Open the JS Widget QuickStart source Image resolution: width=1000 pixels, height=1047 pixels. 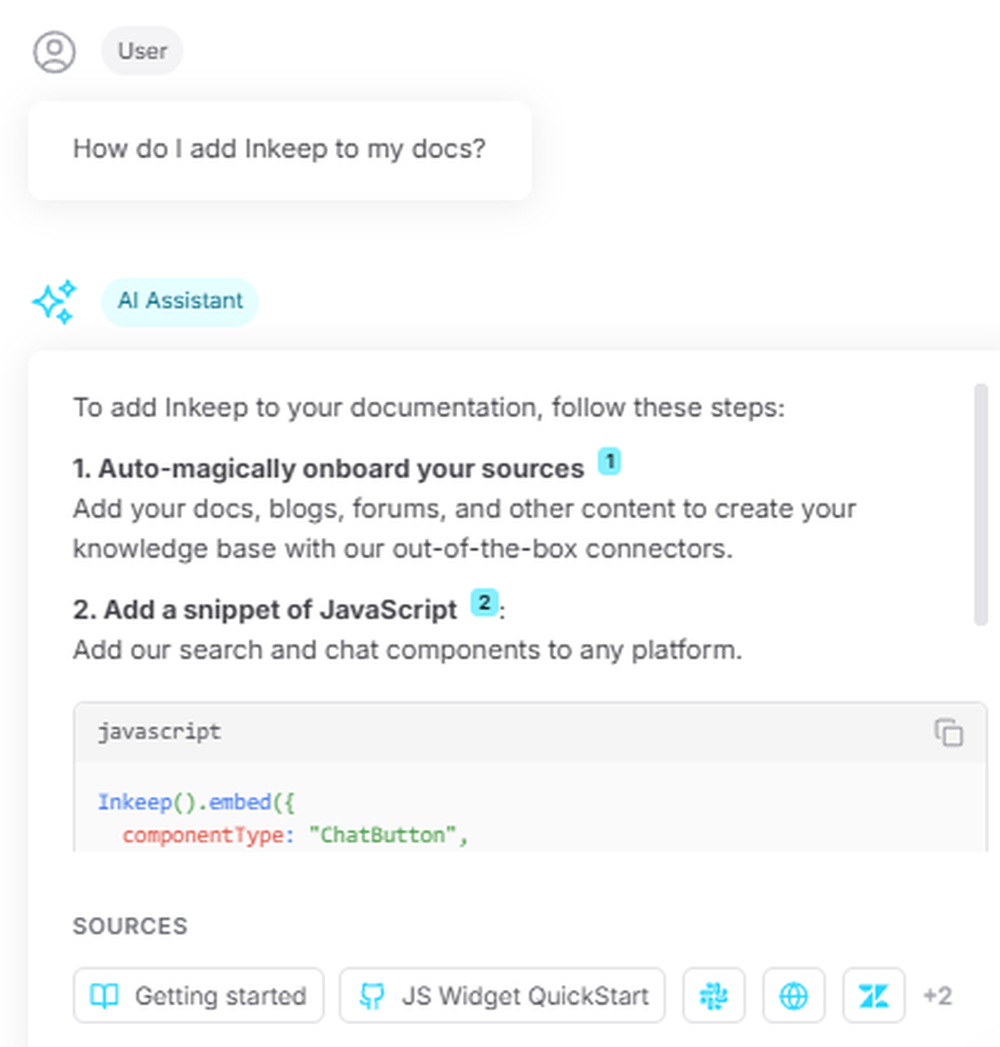(502, 996)
